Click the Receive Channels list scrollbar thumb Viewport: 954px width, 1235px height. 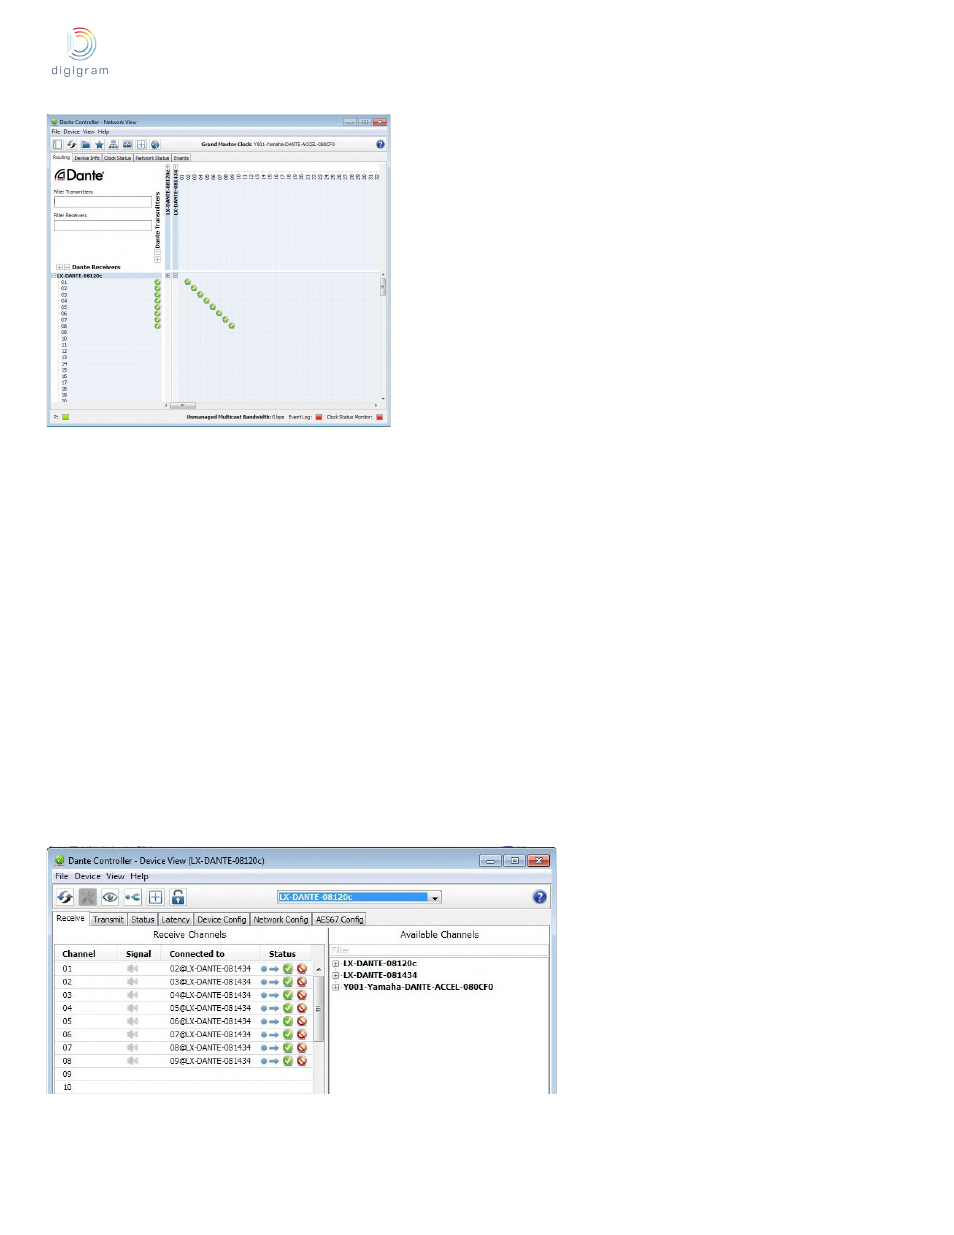[x=319, y=1009]
